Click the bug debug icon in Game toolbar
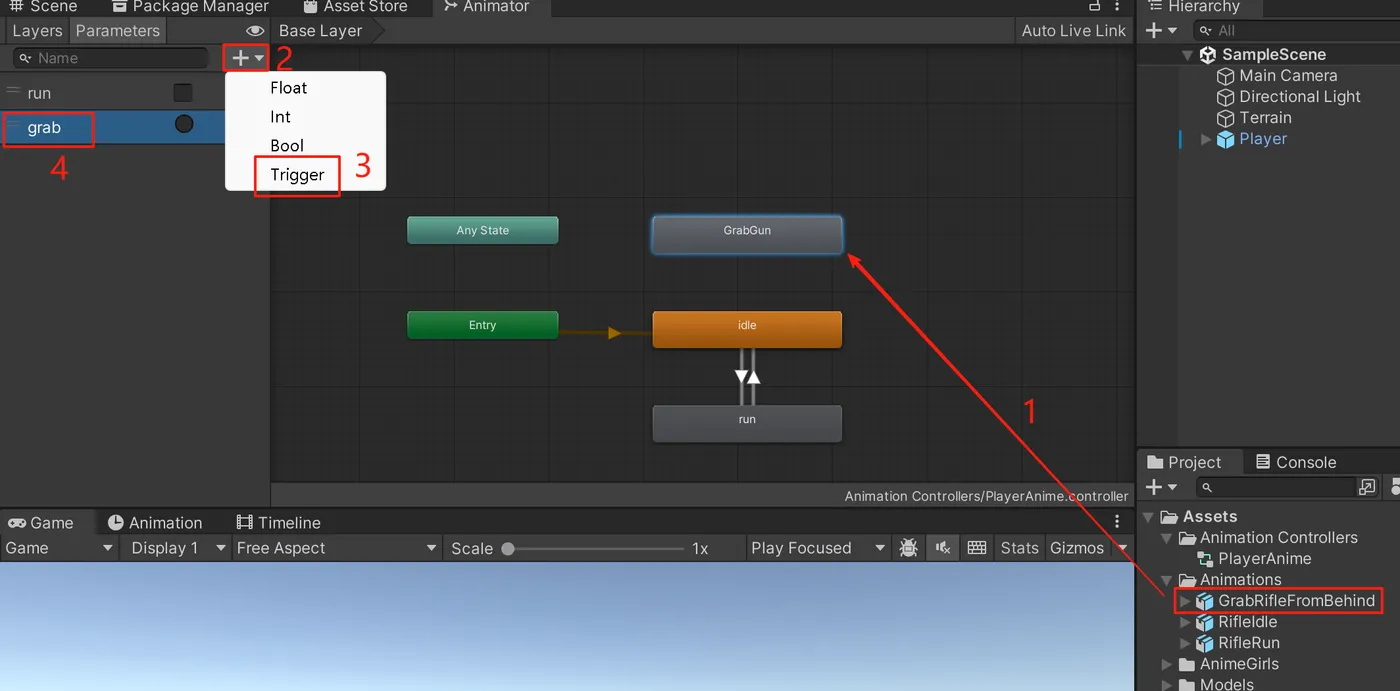The height and width of the screenshot is (691, 1400). pos(908,548)
